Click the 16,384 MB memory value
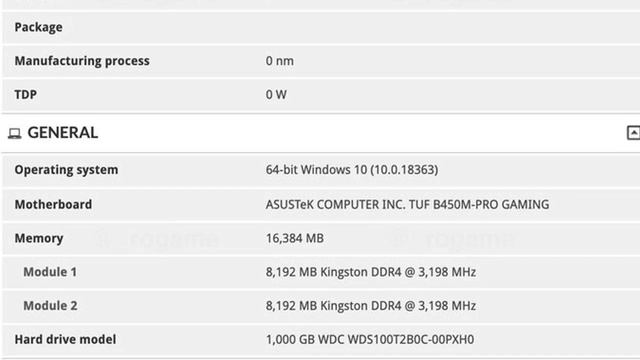The height and width of the screenshot is (360, 640). point(295,238)
